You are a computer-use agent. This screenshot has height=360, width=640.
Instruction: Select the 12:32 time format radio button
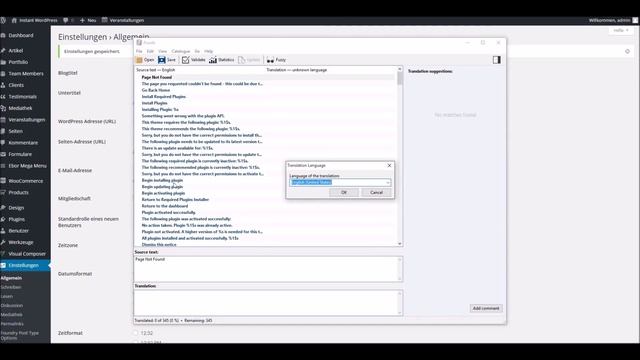(x=136, y=333)
